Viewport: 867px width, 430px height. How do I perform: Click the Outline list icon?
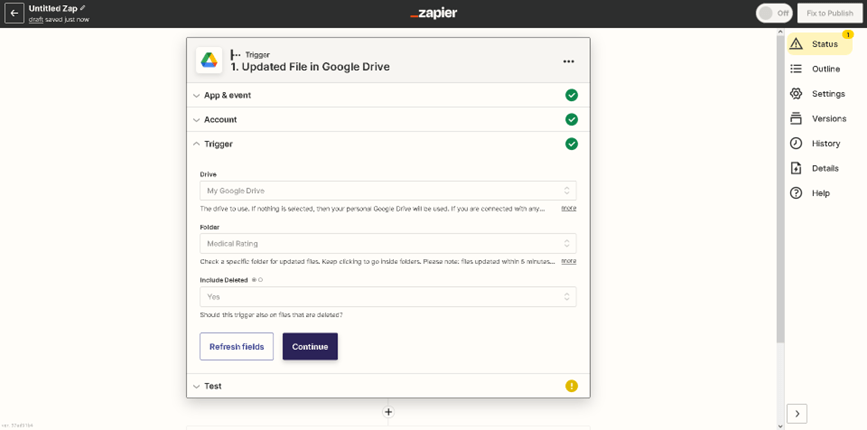pyautogui.click(x=796, y=69)
